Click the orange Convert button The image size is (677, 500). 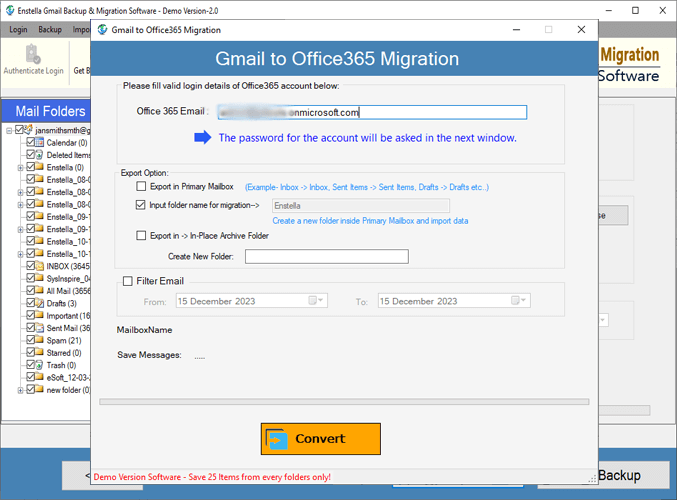[321, 438]
